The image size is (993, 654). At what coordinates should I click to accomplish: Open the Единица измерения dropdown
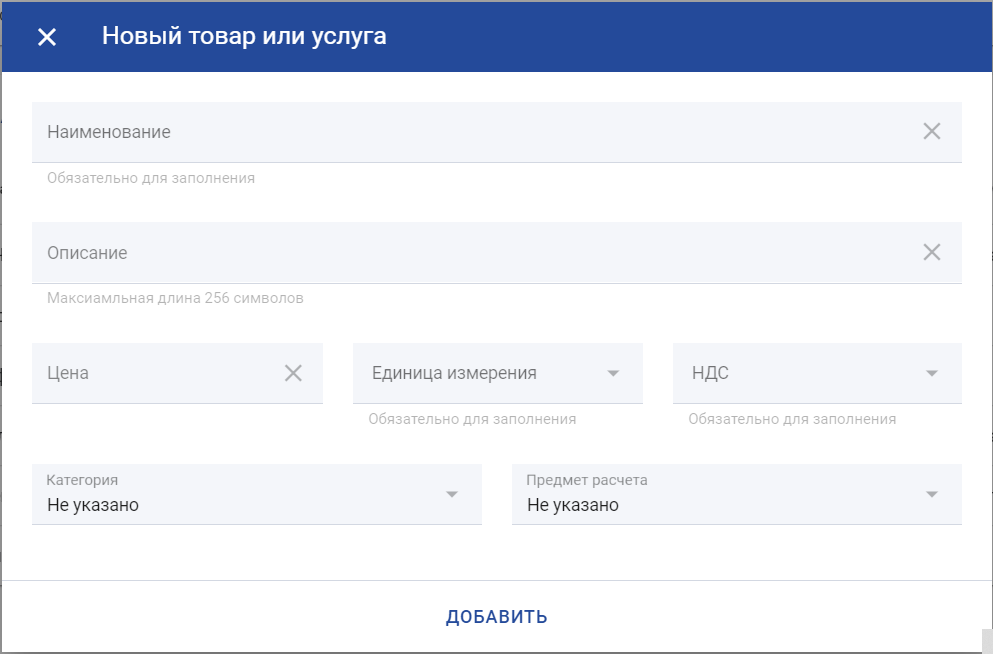pos(480,373)
